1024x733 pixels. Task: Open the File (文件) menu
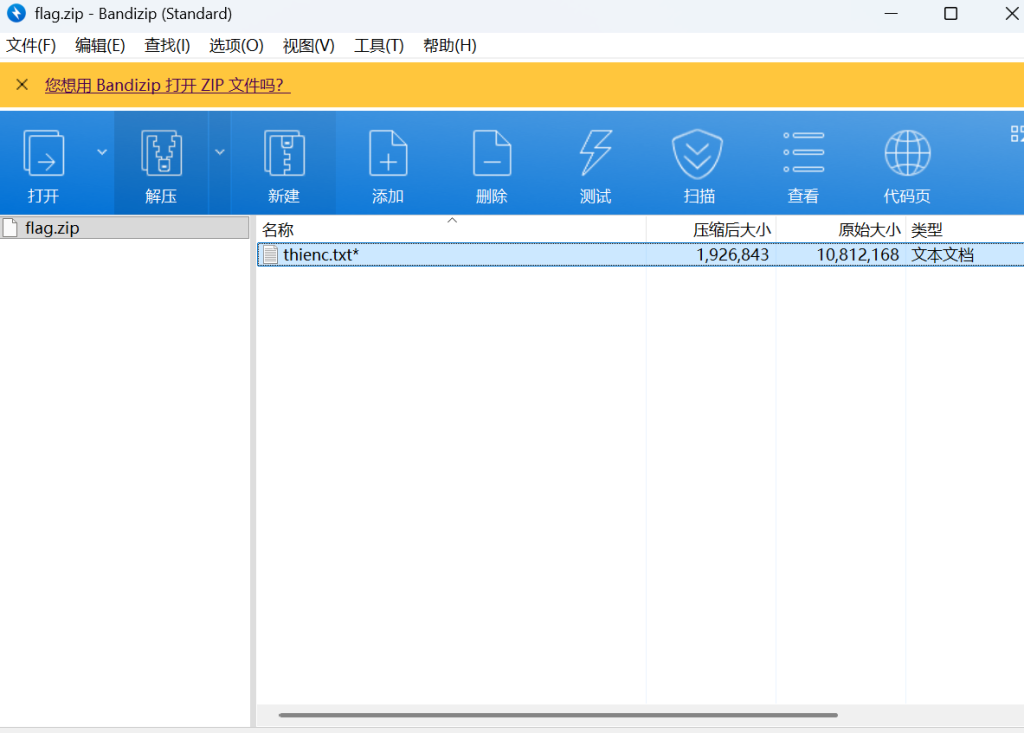pos(31,46)
